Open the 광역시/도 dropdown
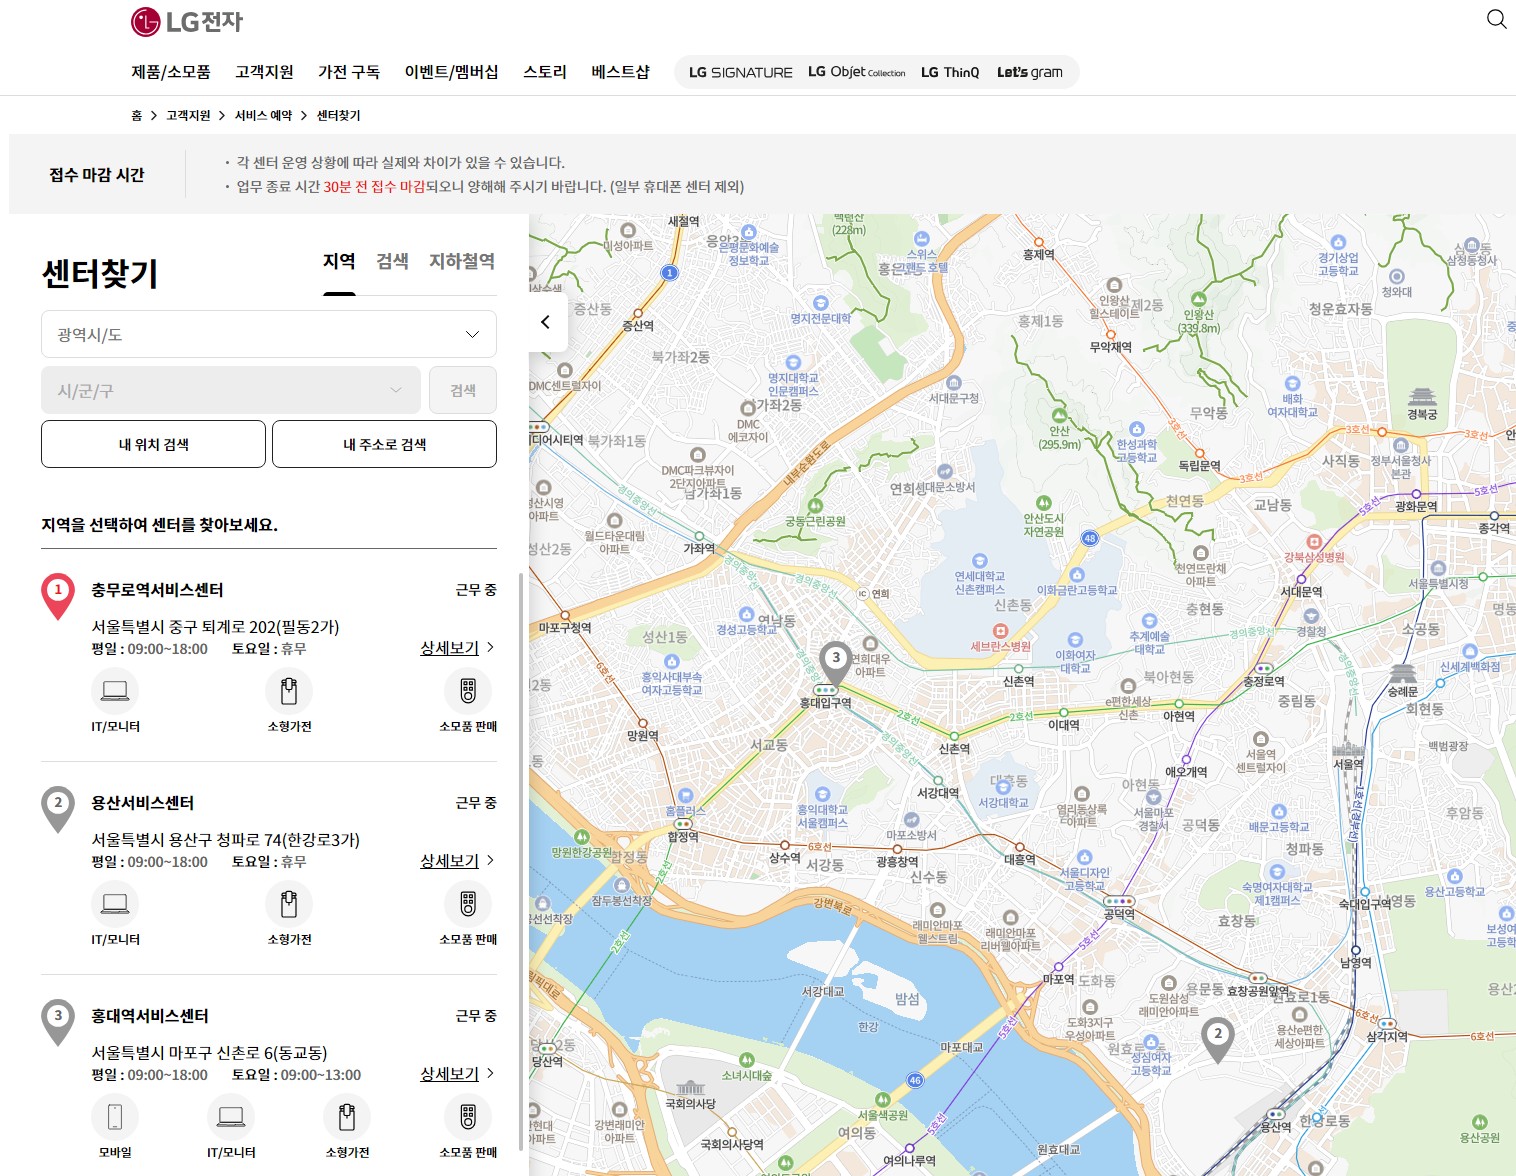This screenshot has width=1516, height=1176. click(x=268, y=334)
